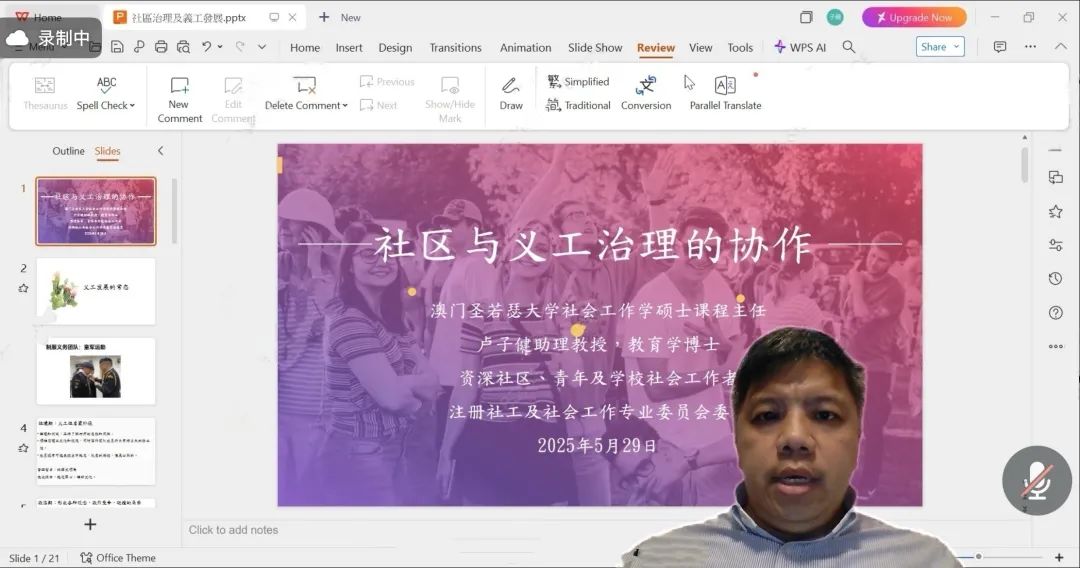Click the Undo icon in quick access toolbar
The image size is (1080, 568).
point(206,47)
